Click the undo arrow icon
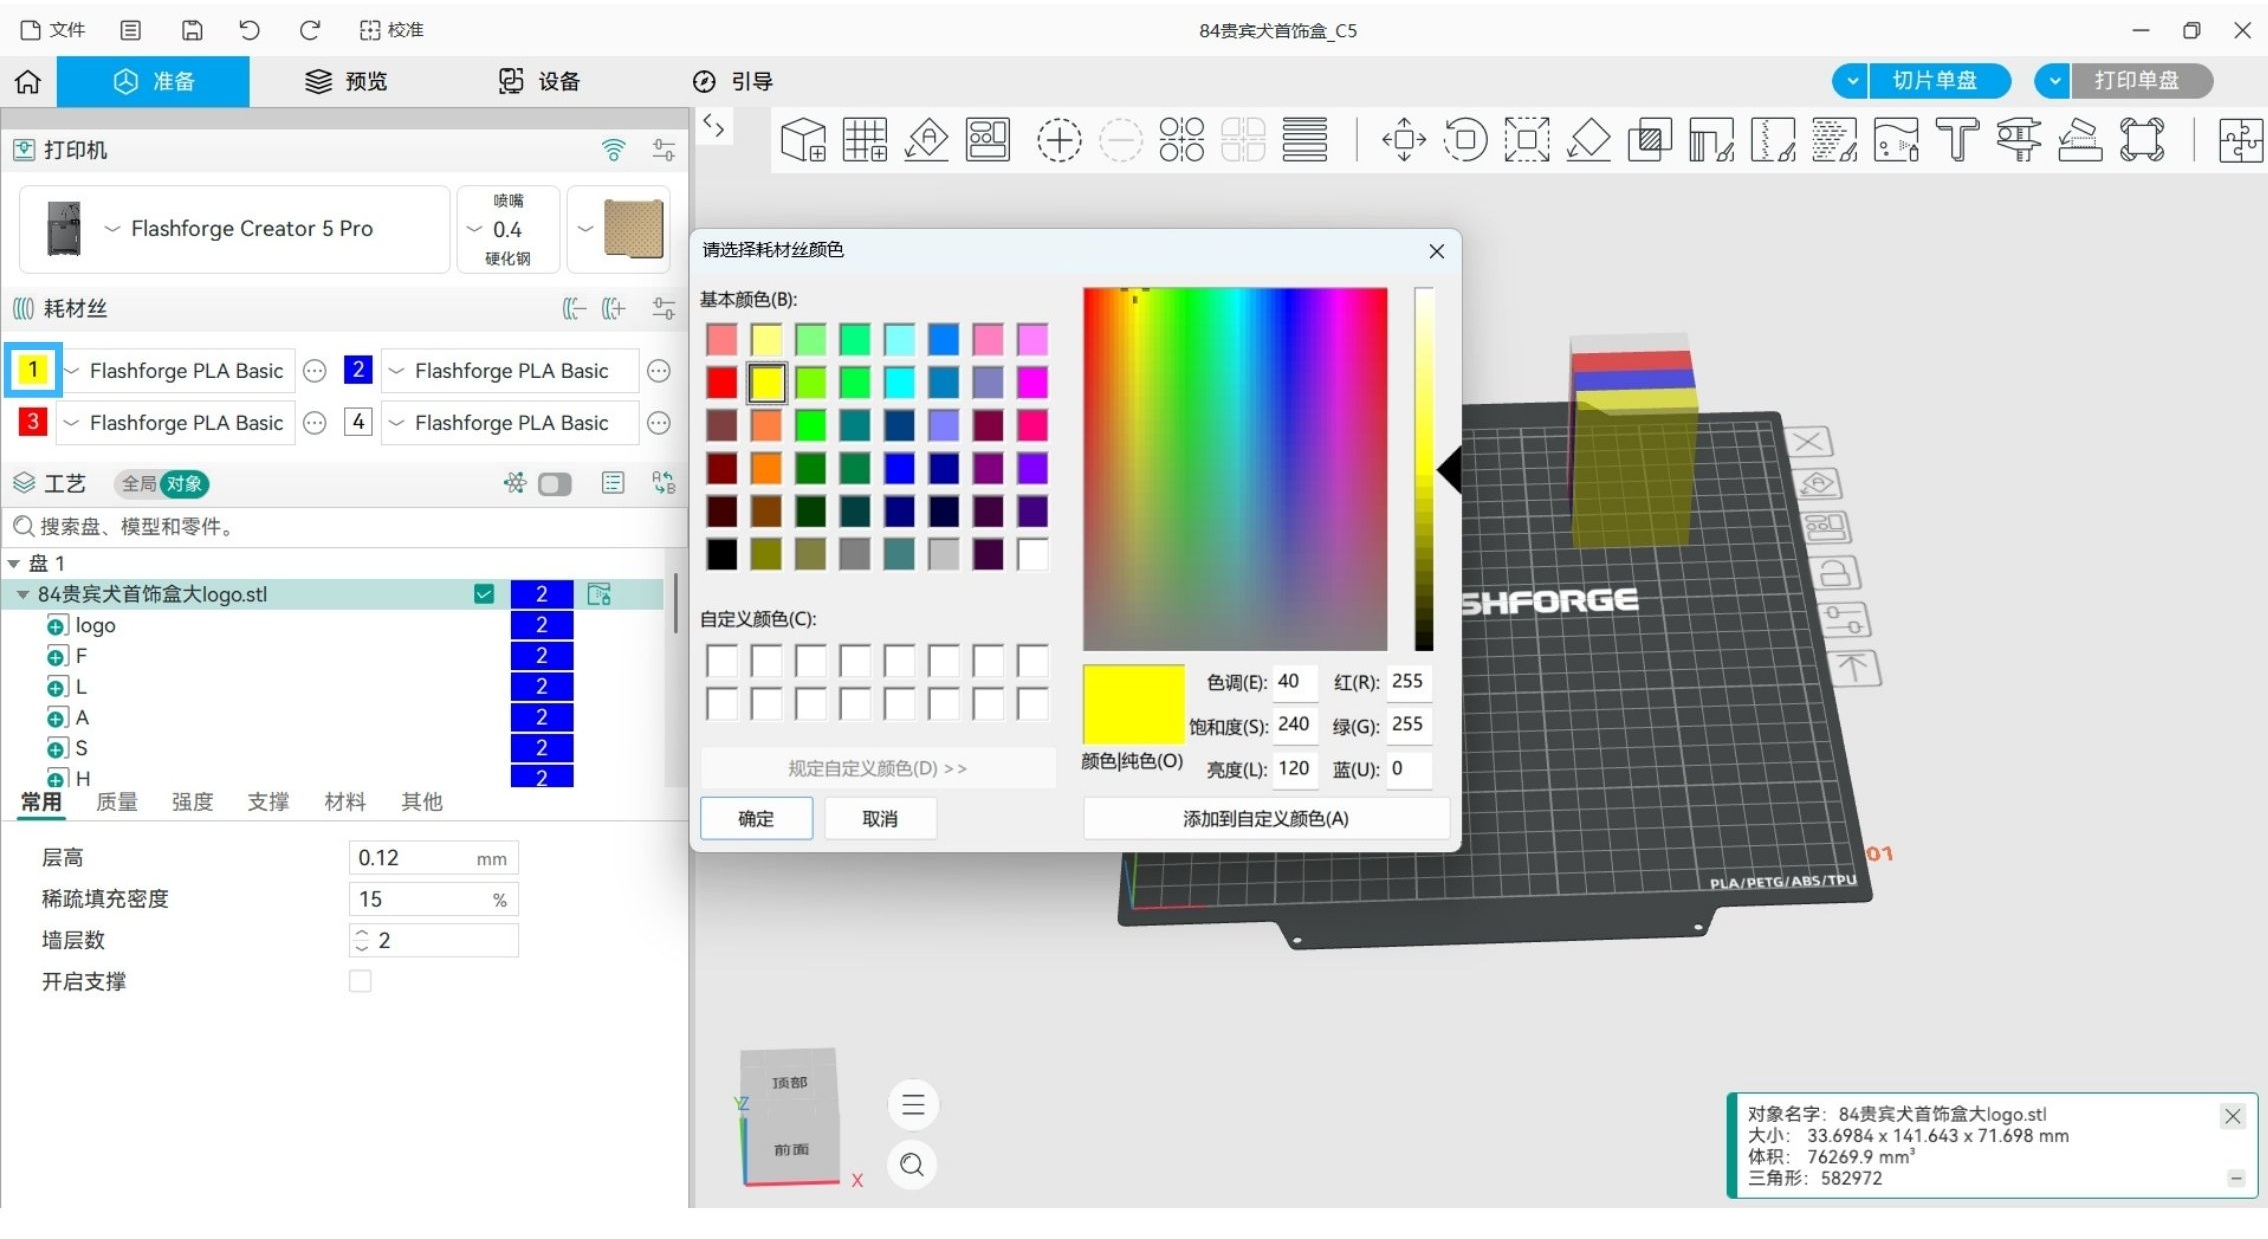The width and height of the screenshot is (2268, 1239). pyautogui.click(x=250, y=30)
